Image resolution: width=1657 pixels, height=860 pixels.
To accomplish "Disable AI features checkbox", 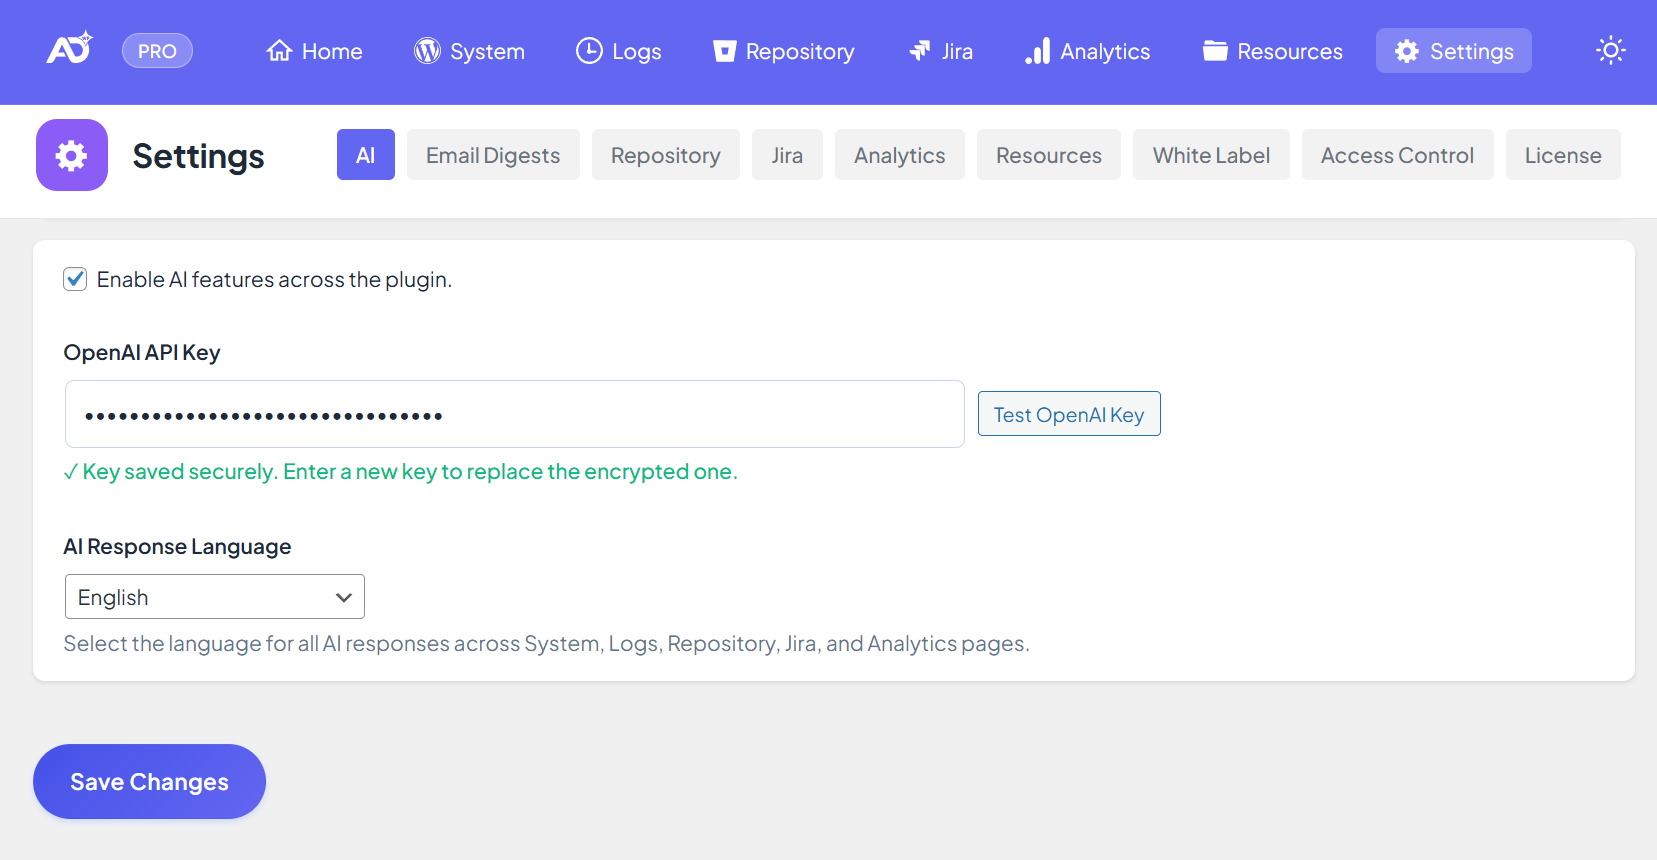I will [75, 279].
